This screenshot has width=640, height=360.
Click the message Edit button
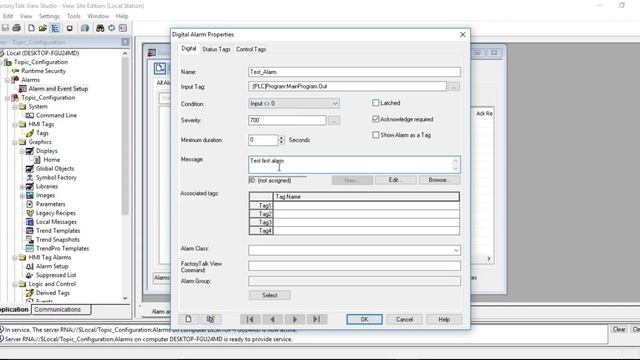[396, 180]
